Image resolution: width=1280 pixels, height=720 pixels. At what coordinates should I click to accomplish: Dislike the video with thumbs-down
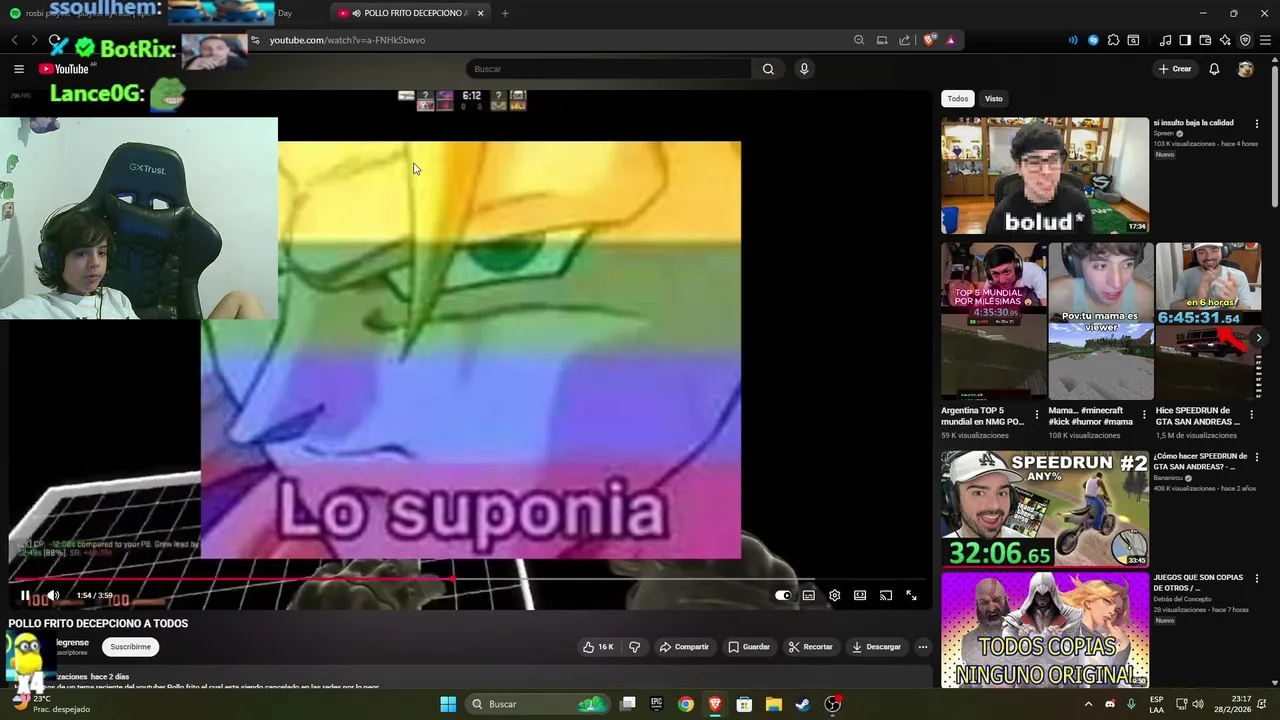coord(634,647)
